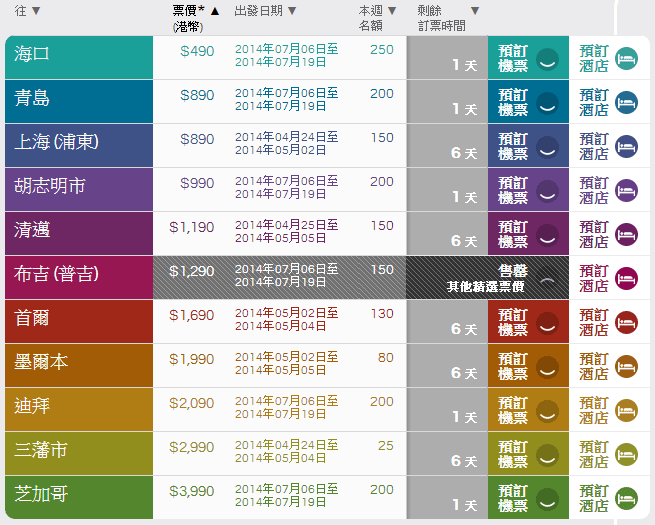Sort by 剩餘訂票時間 column header

tap(447, 18)
